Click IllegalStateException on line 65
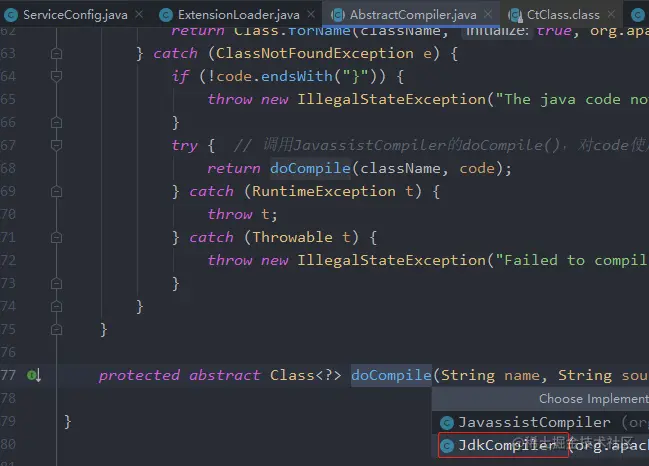Image resolution: width=649 pixels, height=466 pixels. click(x=391, y=99)
